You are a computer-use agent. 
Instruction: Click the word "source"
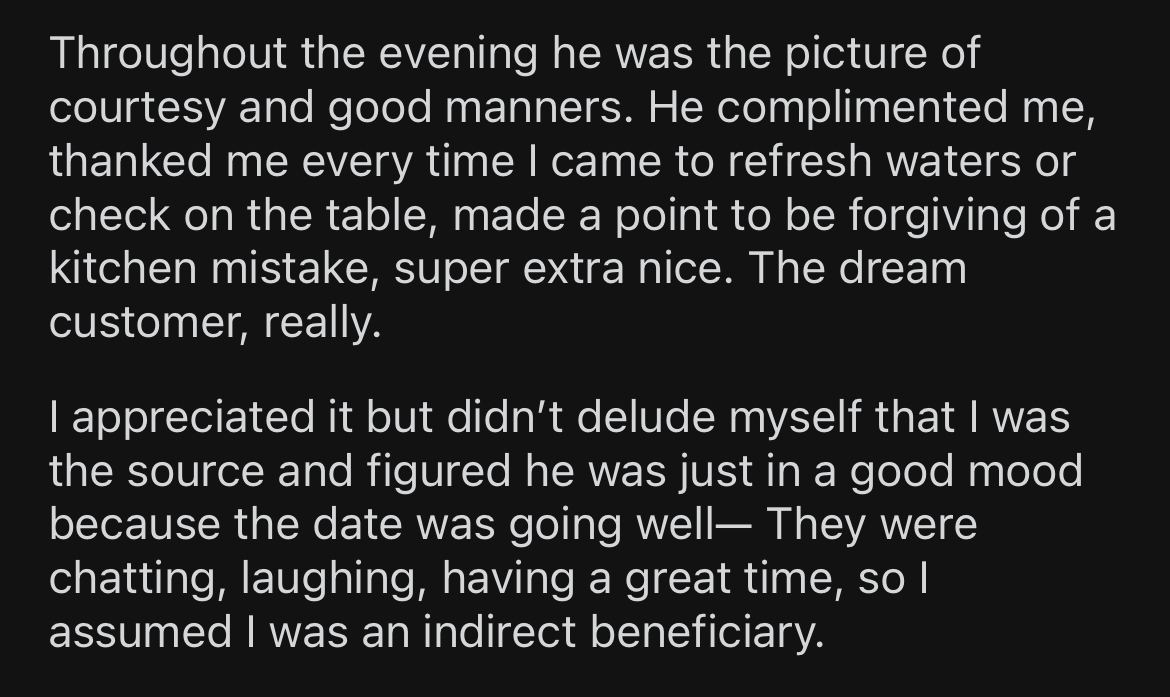[x=195, y=472]
